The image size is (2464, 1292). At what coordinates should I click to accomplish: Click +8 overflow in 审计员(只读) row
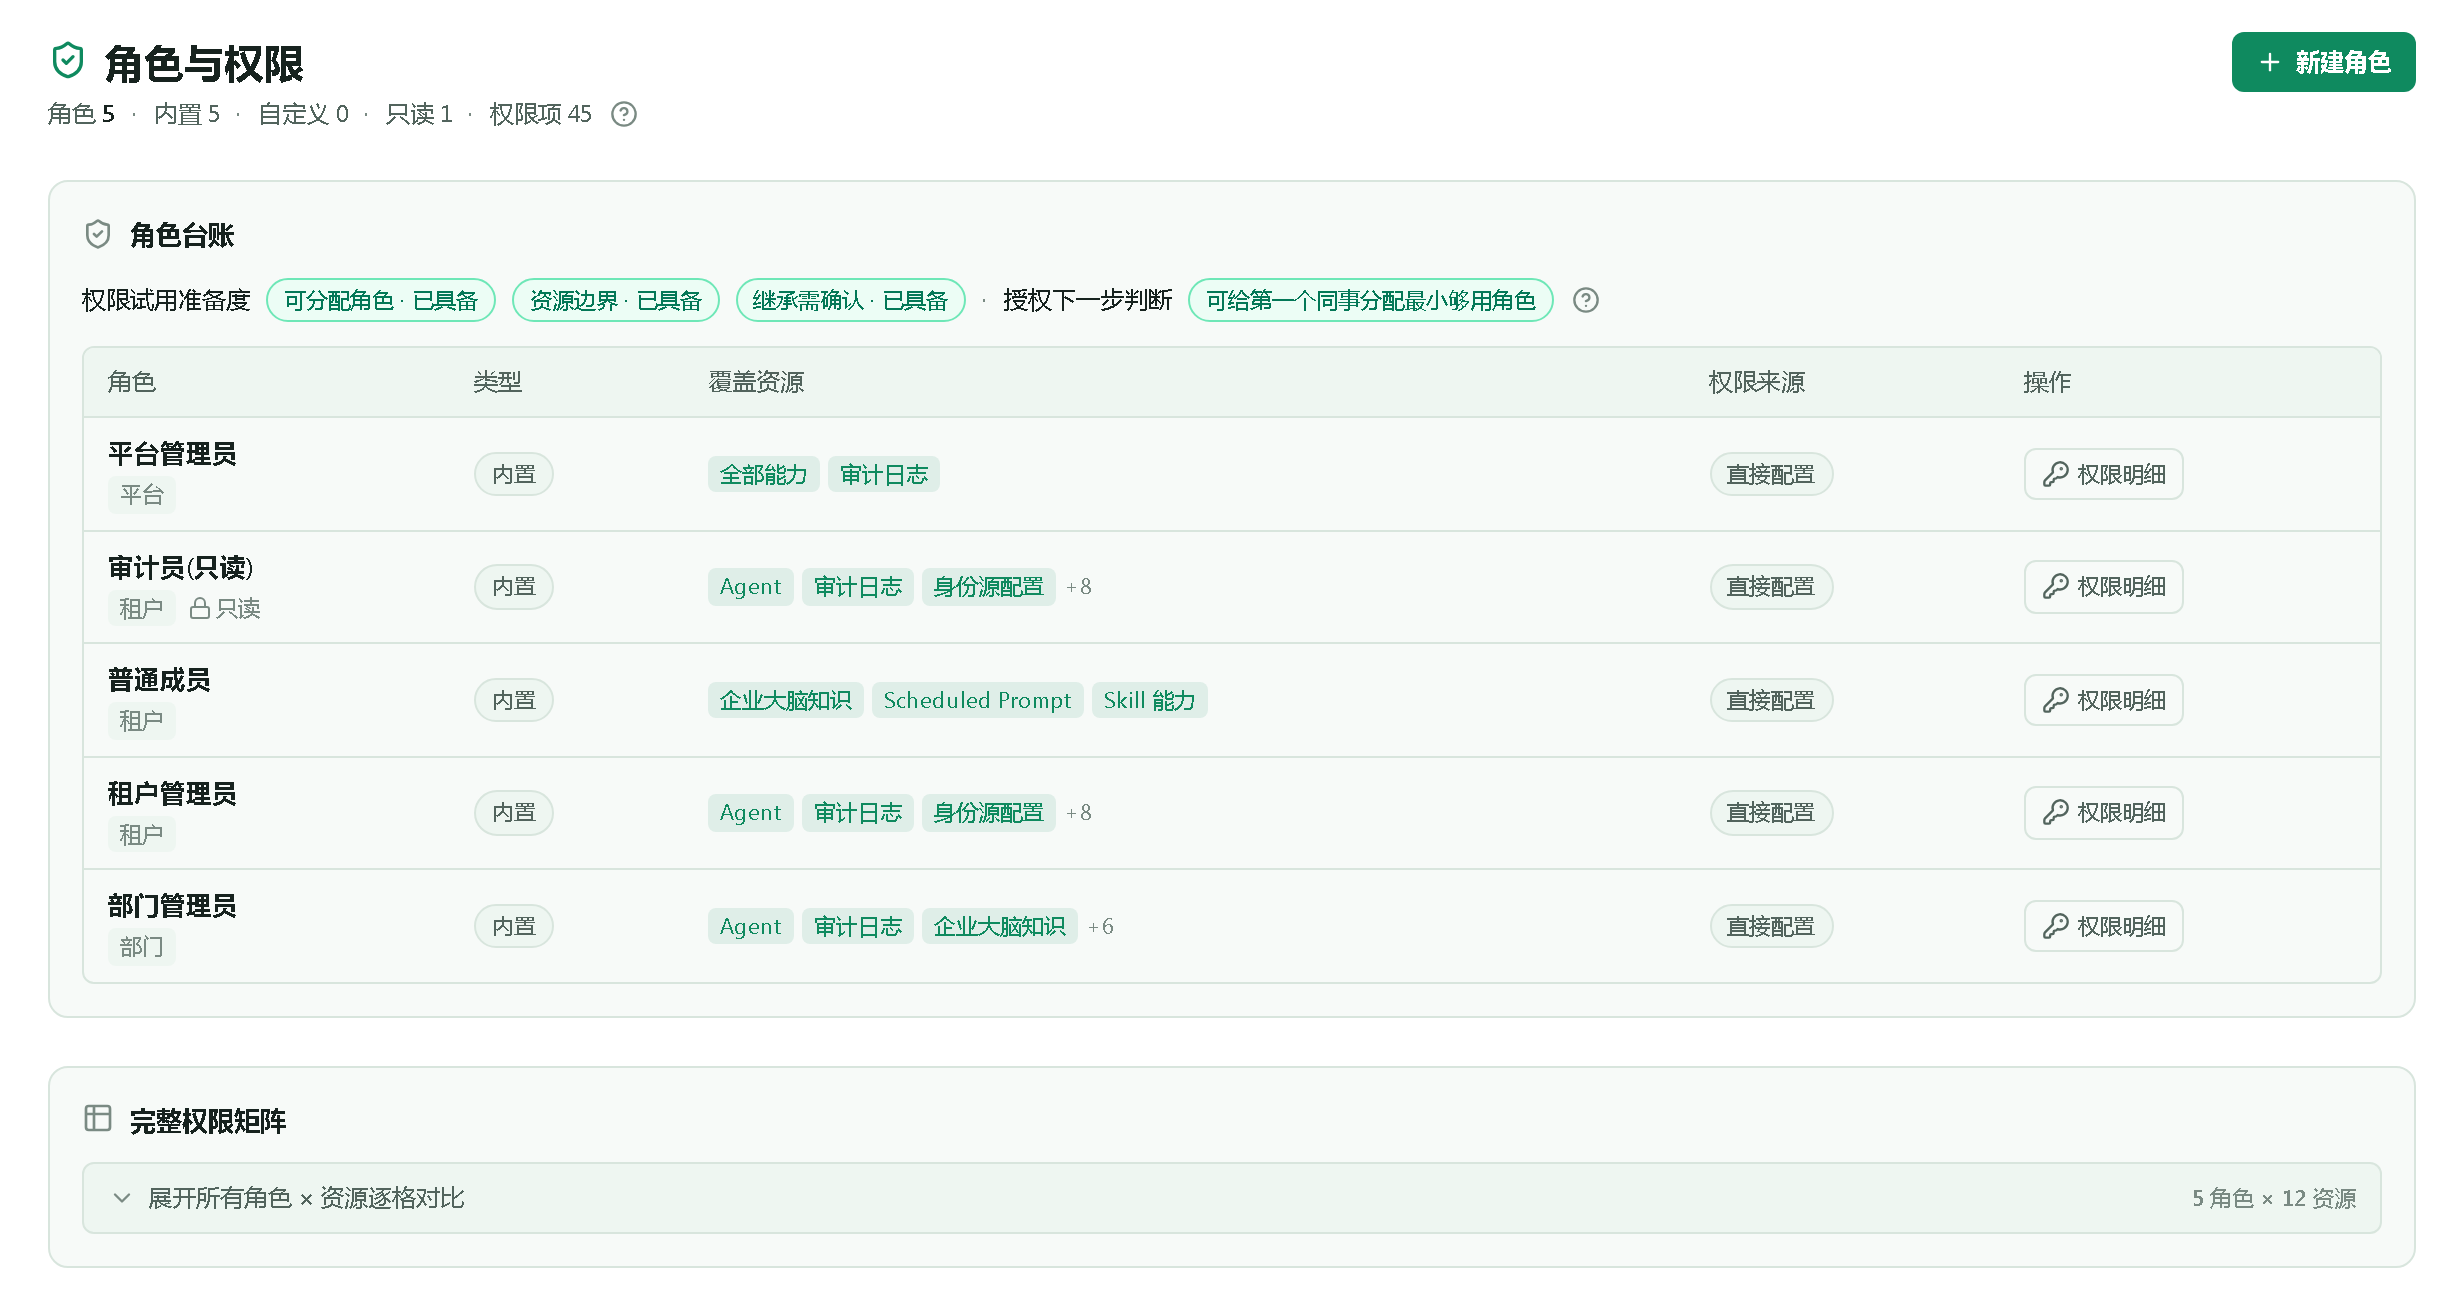(1079, 587)
